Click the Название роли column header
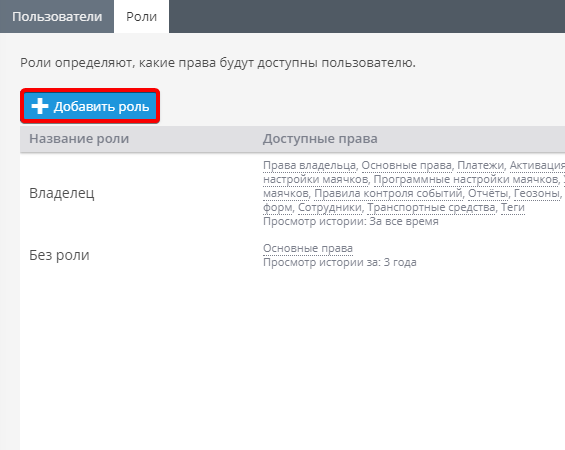Viewport: 565px width, 450px height. [79, 139]
